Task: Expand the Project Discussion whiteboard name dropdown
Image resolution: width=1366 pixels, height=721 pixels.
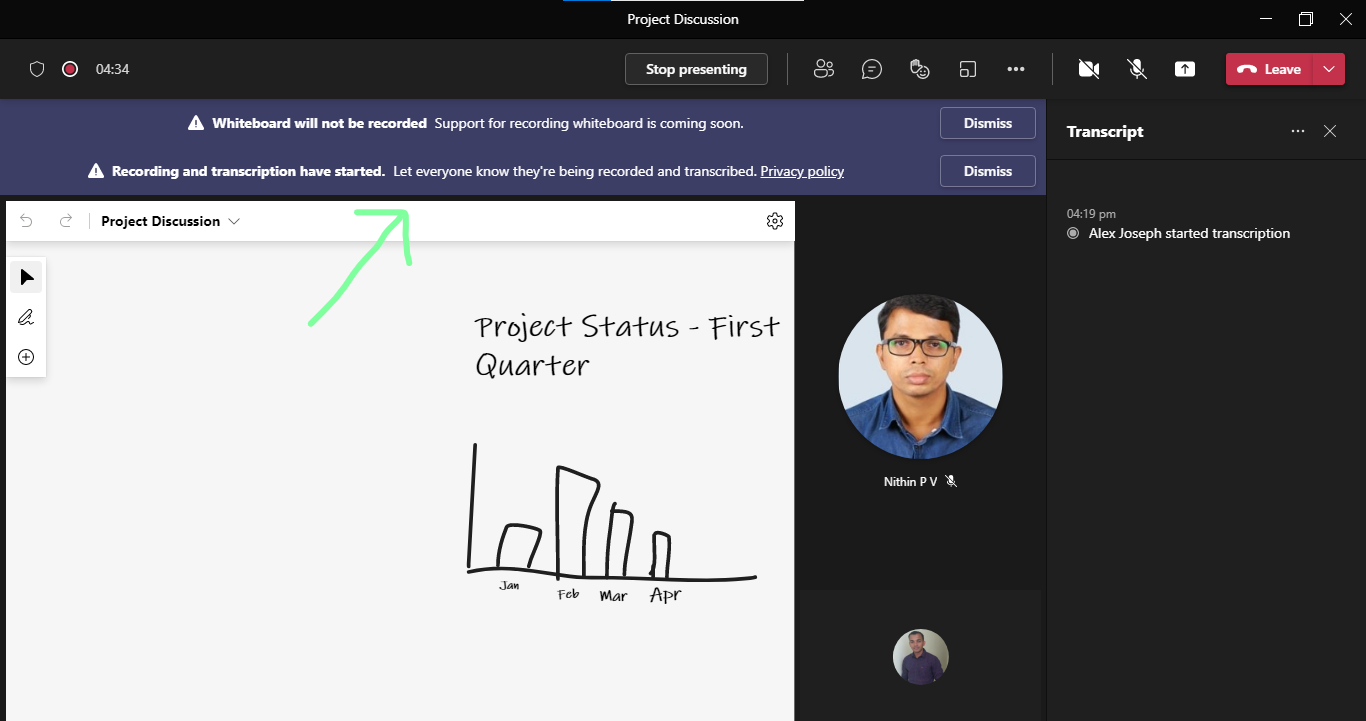Action: (x=236, y=221)
